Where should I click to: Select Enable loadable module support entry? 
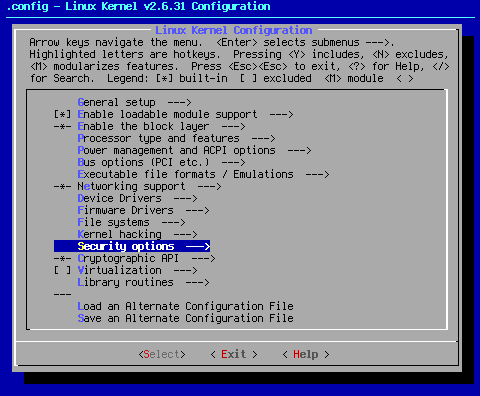[x=185, y=114]
